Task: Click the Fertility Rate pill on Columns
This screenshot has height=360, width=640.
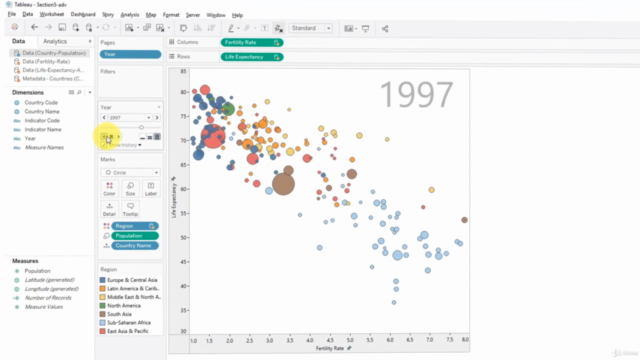Action: click(x=252, y=42)
